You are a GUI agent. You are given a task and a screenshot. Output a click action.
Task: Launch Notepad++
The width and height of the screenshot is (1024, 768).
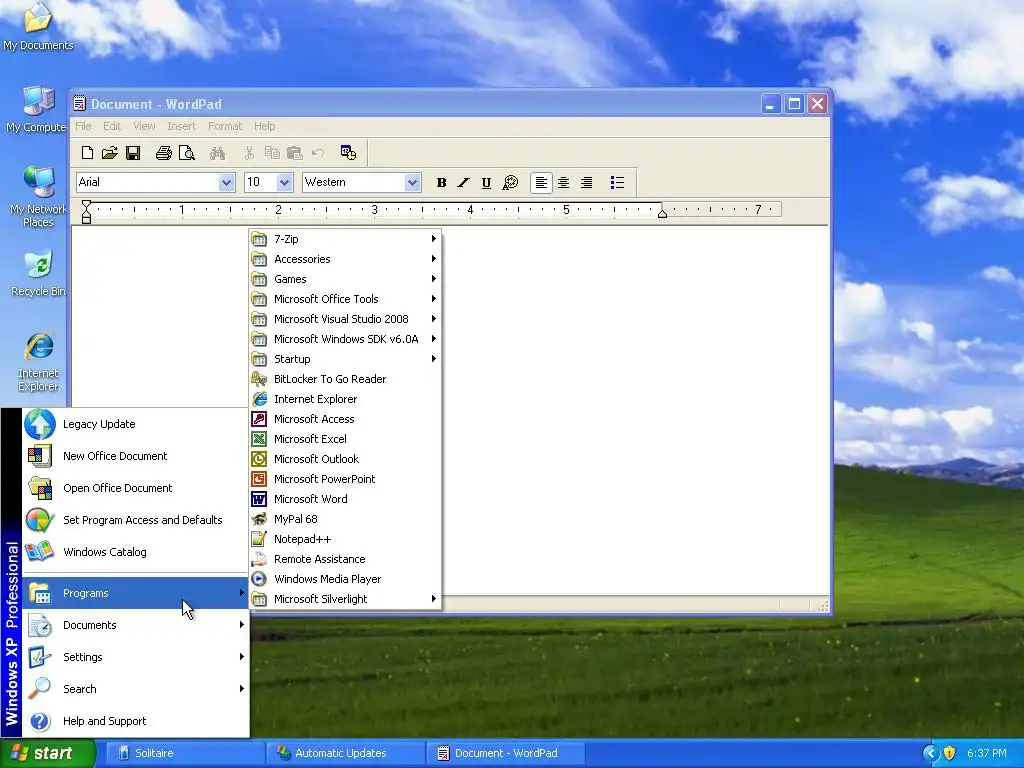click(x=345, y=539)
